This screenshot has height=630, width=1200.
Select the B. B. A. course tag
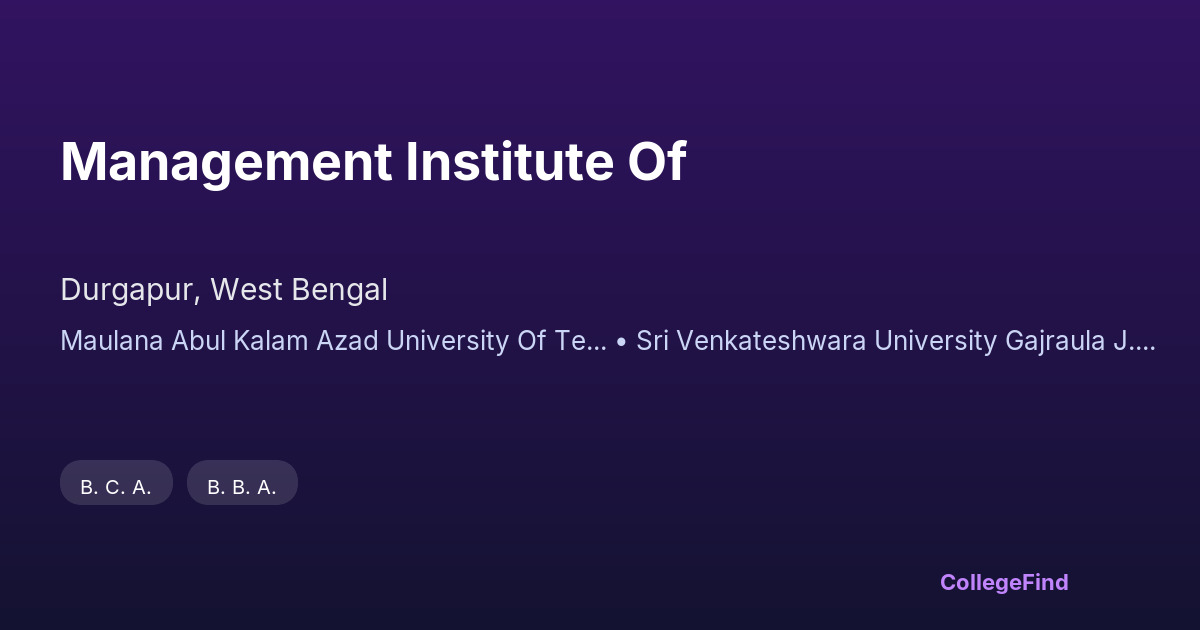tap(242, 487)
